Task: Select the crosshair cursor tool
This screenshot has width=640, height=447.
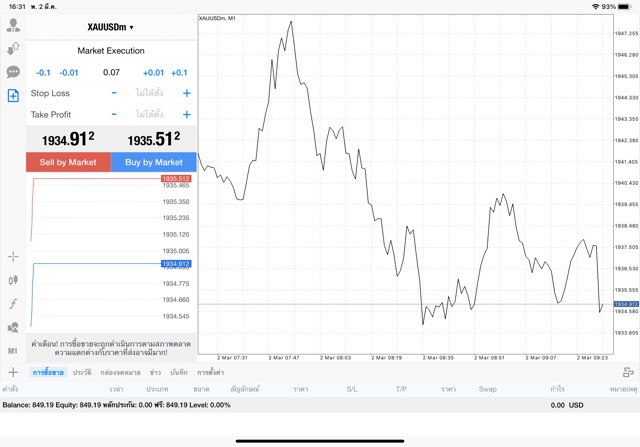Action: coord(13,257)
